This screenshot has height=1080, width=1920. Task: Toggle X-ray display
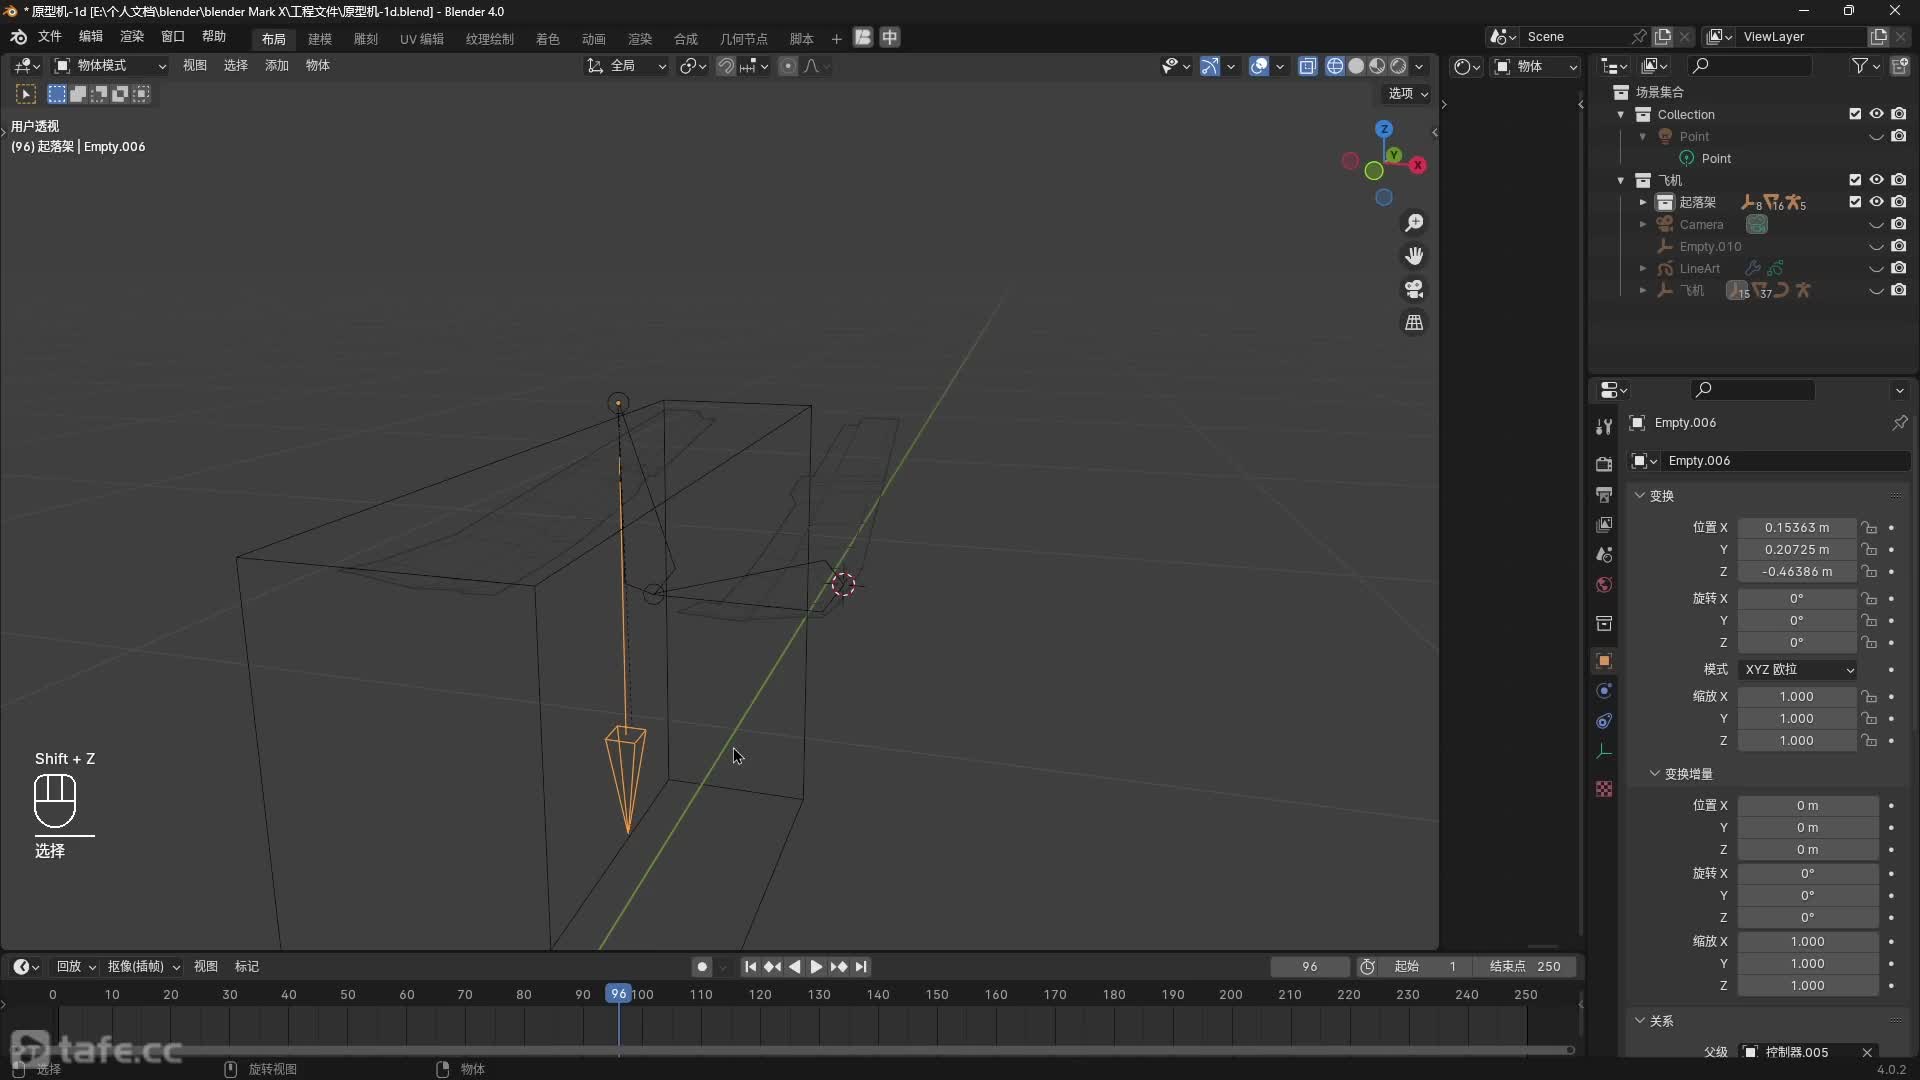coord(1307,66)
